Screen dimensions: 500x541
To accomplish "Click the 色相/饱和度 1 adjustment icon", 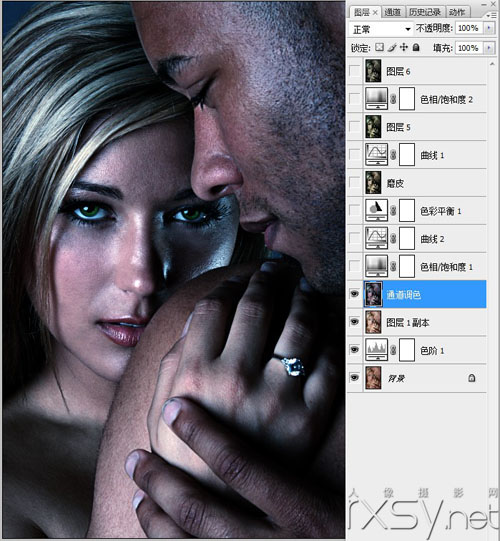I will (376, 266).
